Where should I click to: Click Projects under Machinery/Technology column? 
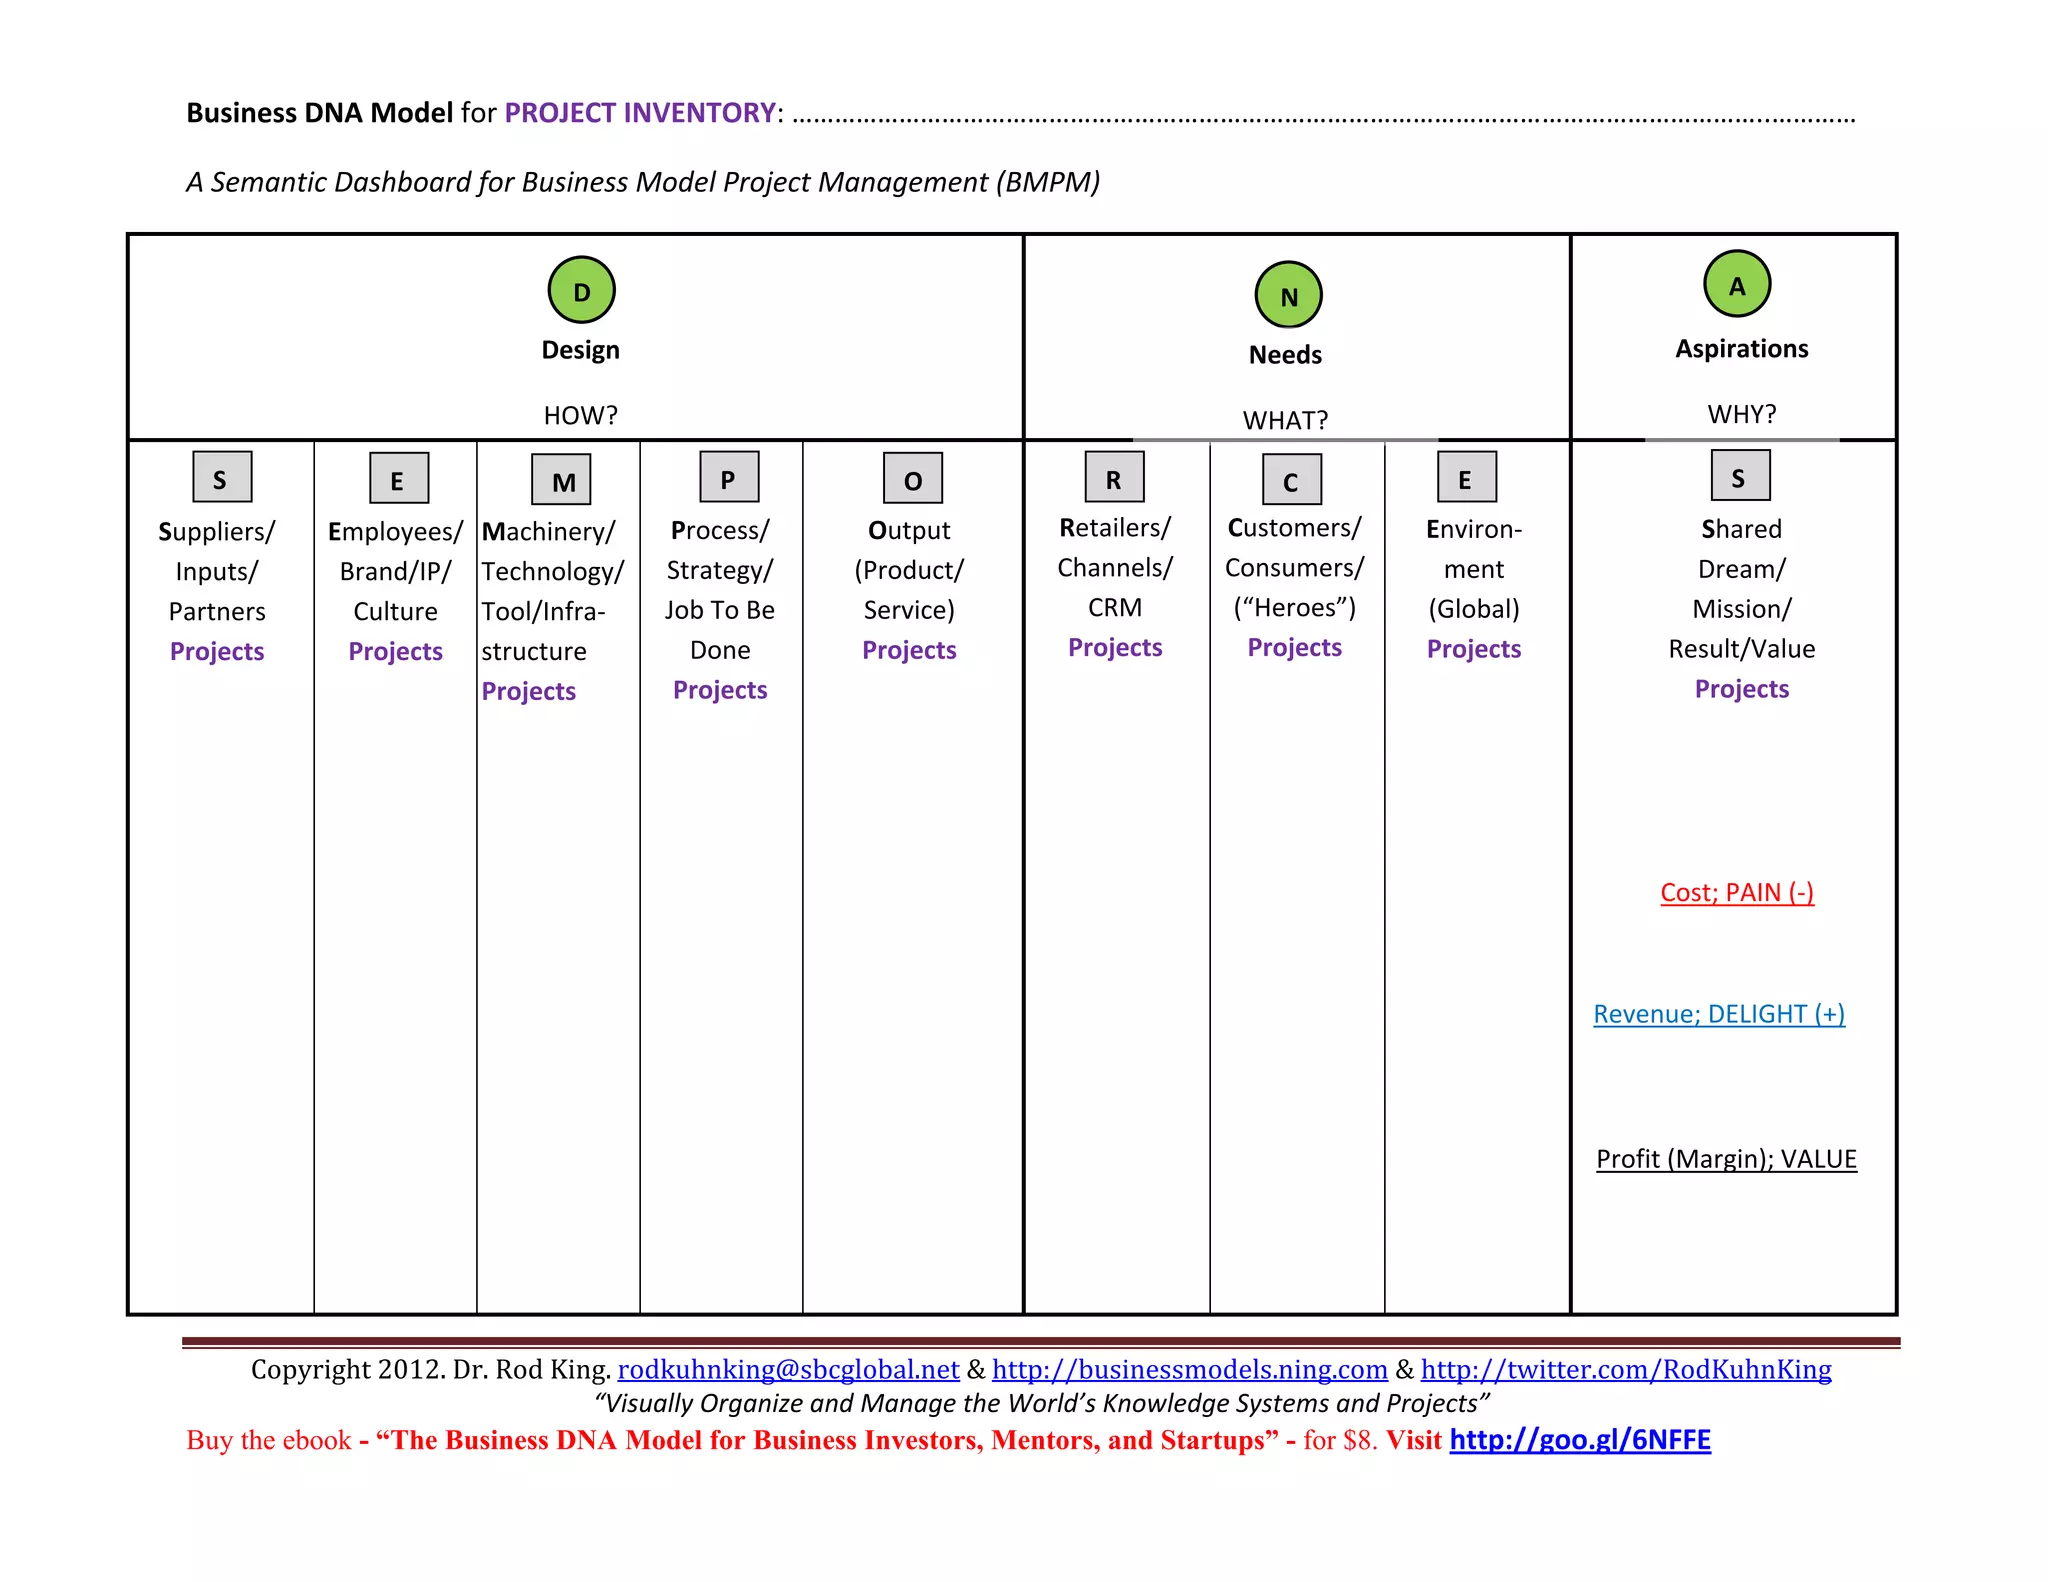(x=529, y=692)
